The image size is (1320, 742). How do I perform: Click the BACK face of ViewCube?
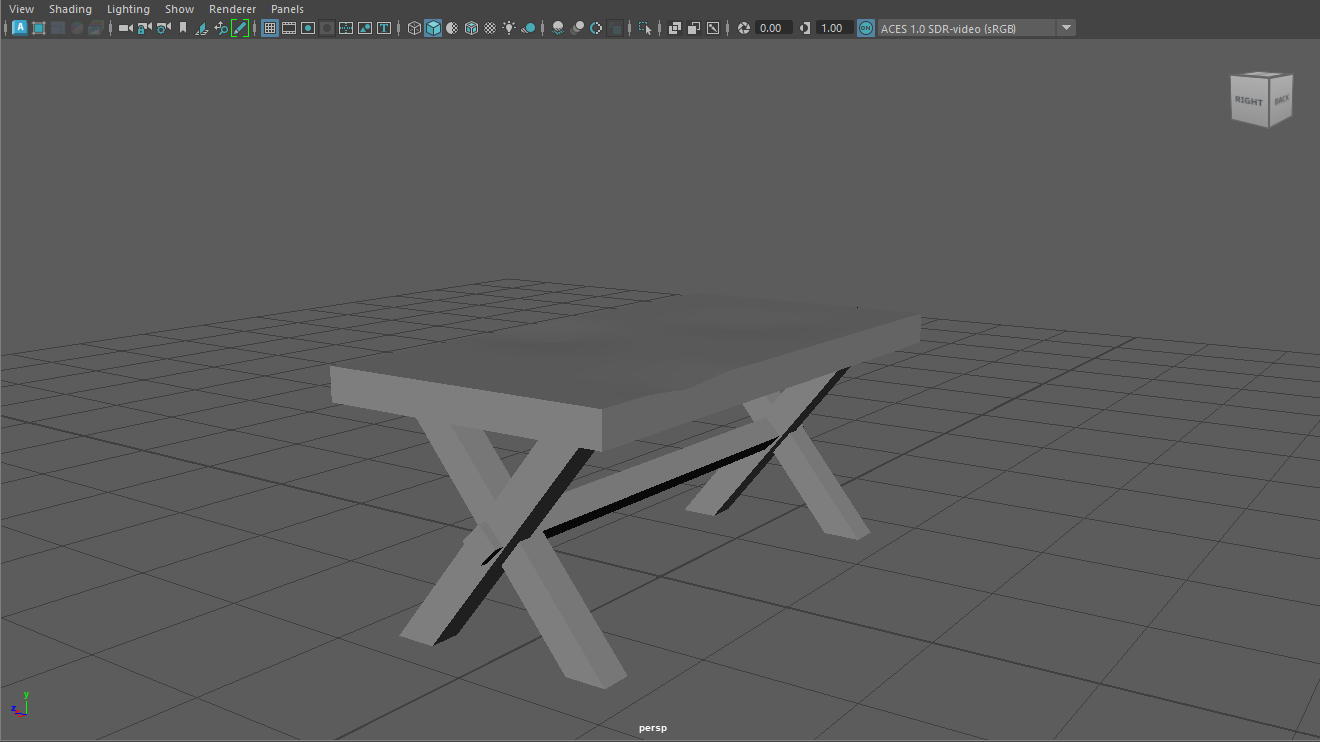pos(1281,99)
